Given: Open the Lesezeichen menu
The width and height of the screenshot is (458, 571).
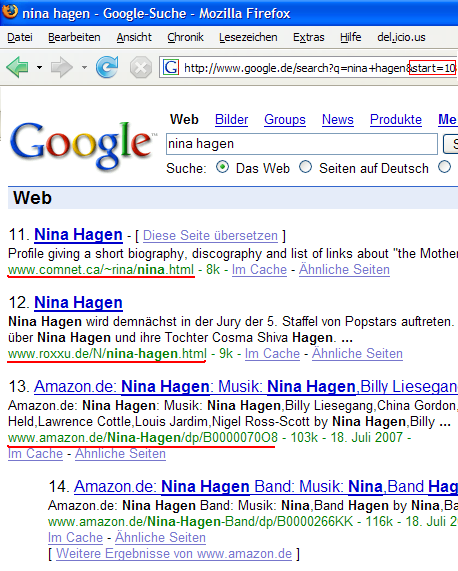Looking at the screenshot, I should pos(248,37).
